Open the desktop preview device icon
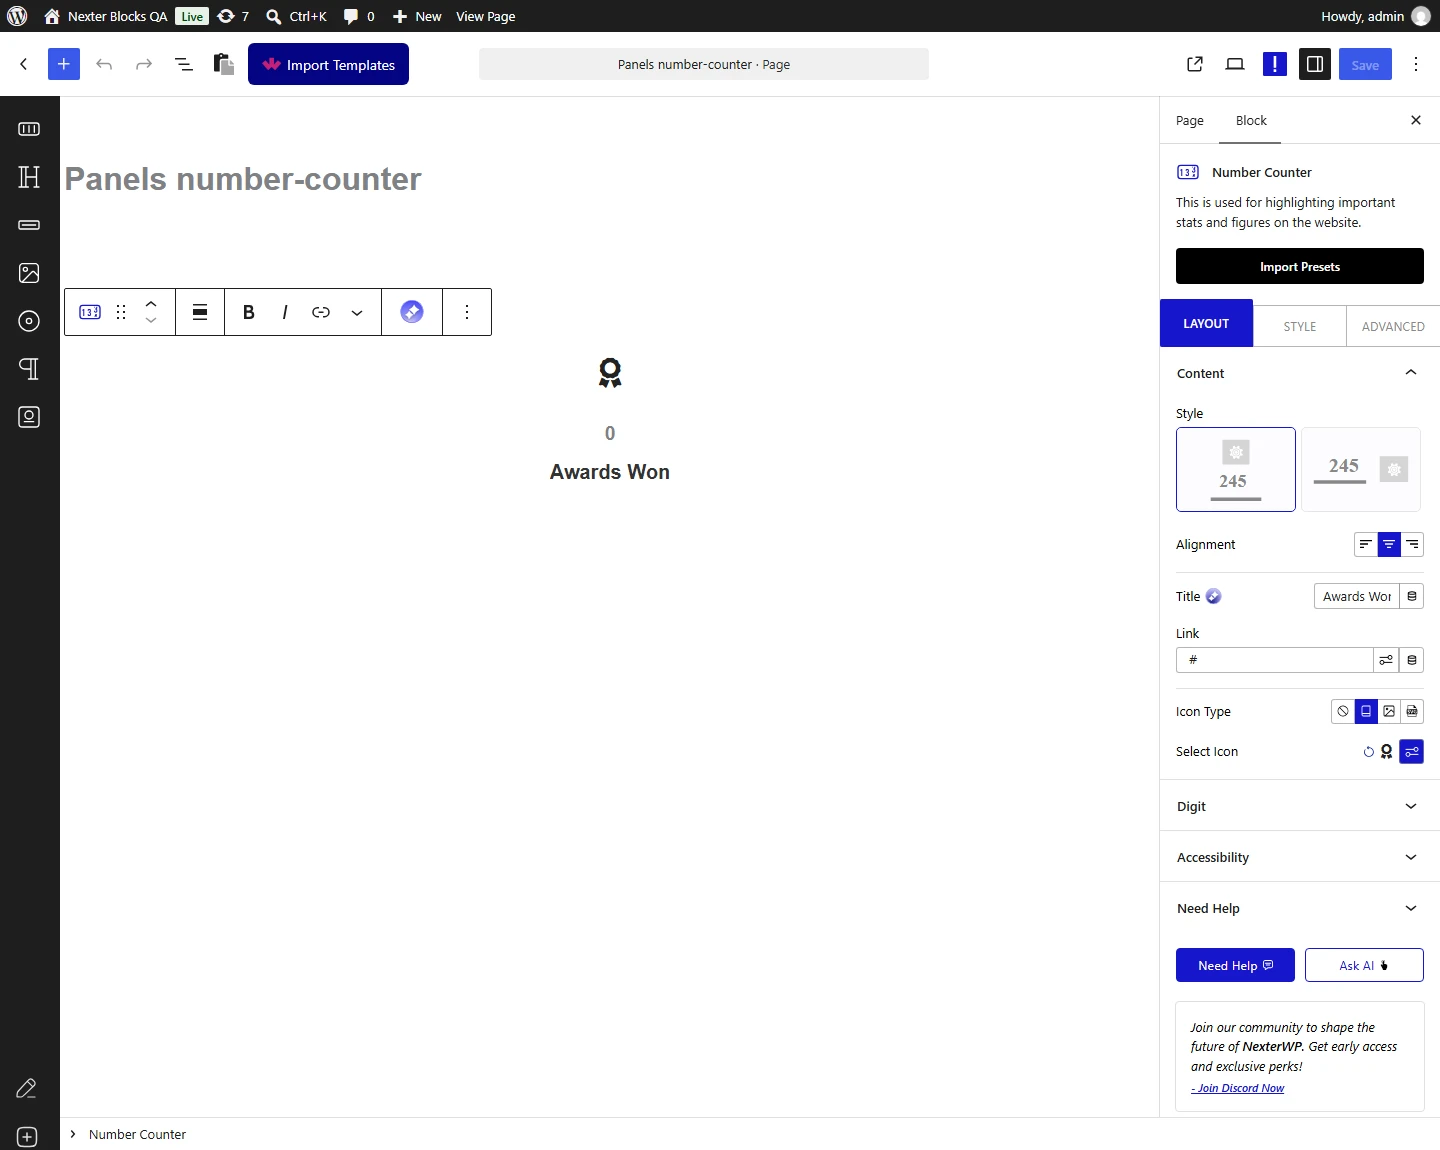 1235,64
